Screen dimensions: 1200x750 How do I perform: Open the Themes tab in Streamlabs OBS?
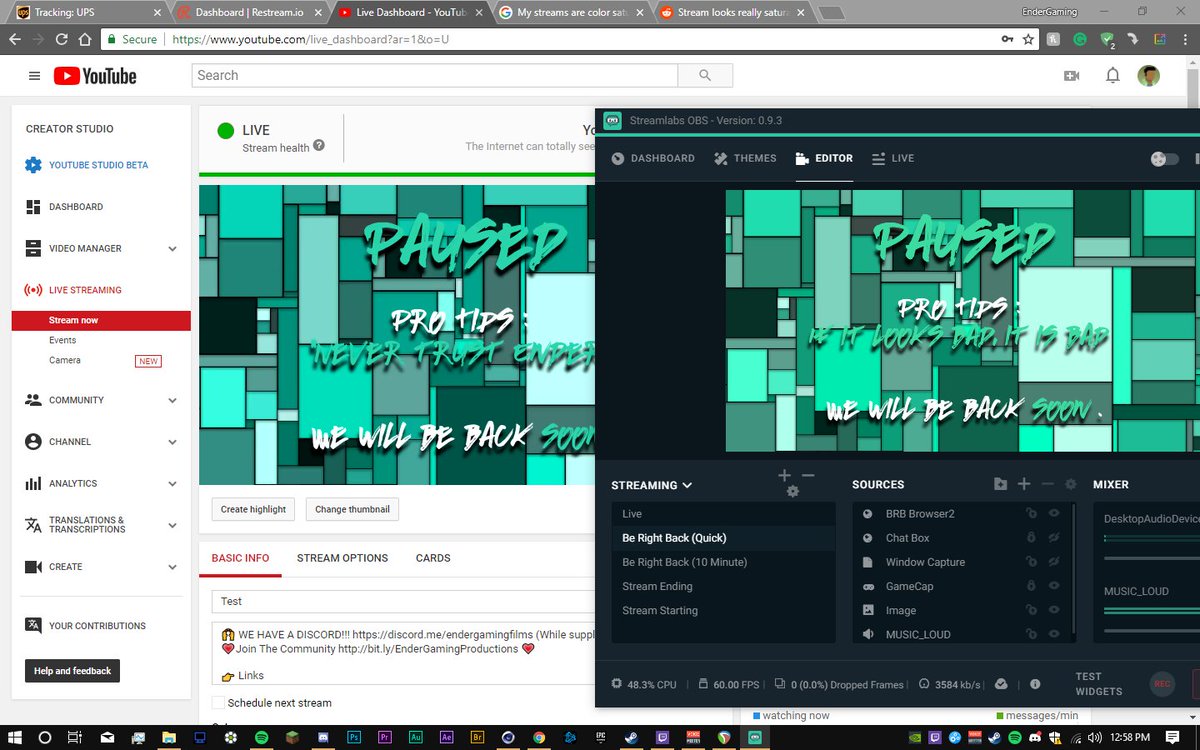(745, 158)
